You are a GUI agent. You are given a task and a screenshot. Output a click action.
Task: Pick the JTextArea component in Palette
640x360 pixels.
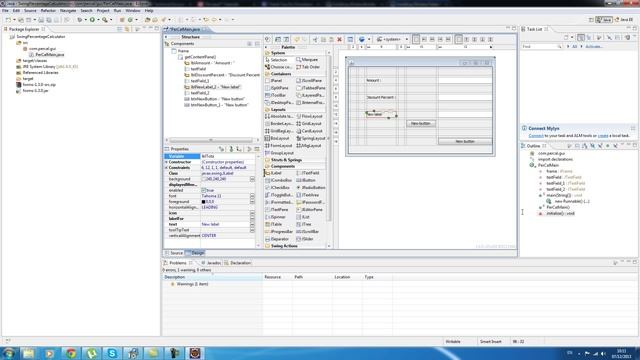click(308, 195)
